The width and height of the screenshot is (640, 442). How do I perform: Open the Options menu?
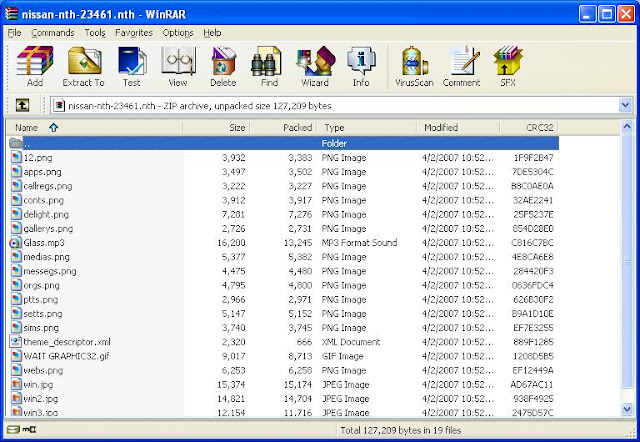coord(178,33)
